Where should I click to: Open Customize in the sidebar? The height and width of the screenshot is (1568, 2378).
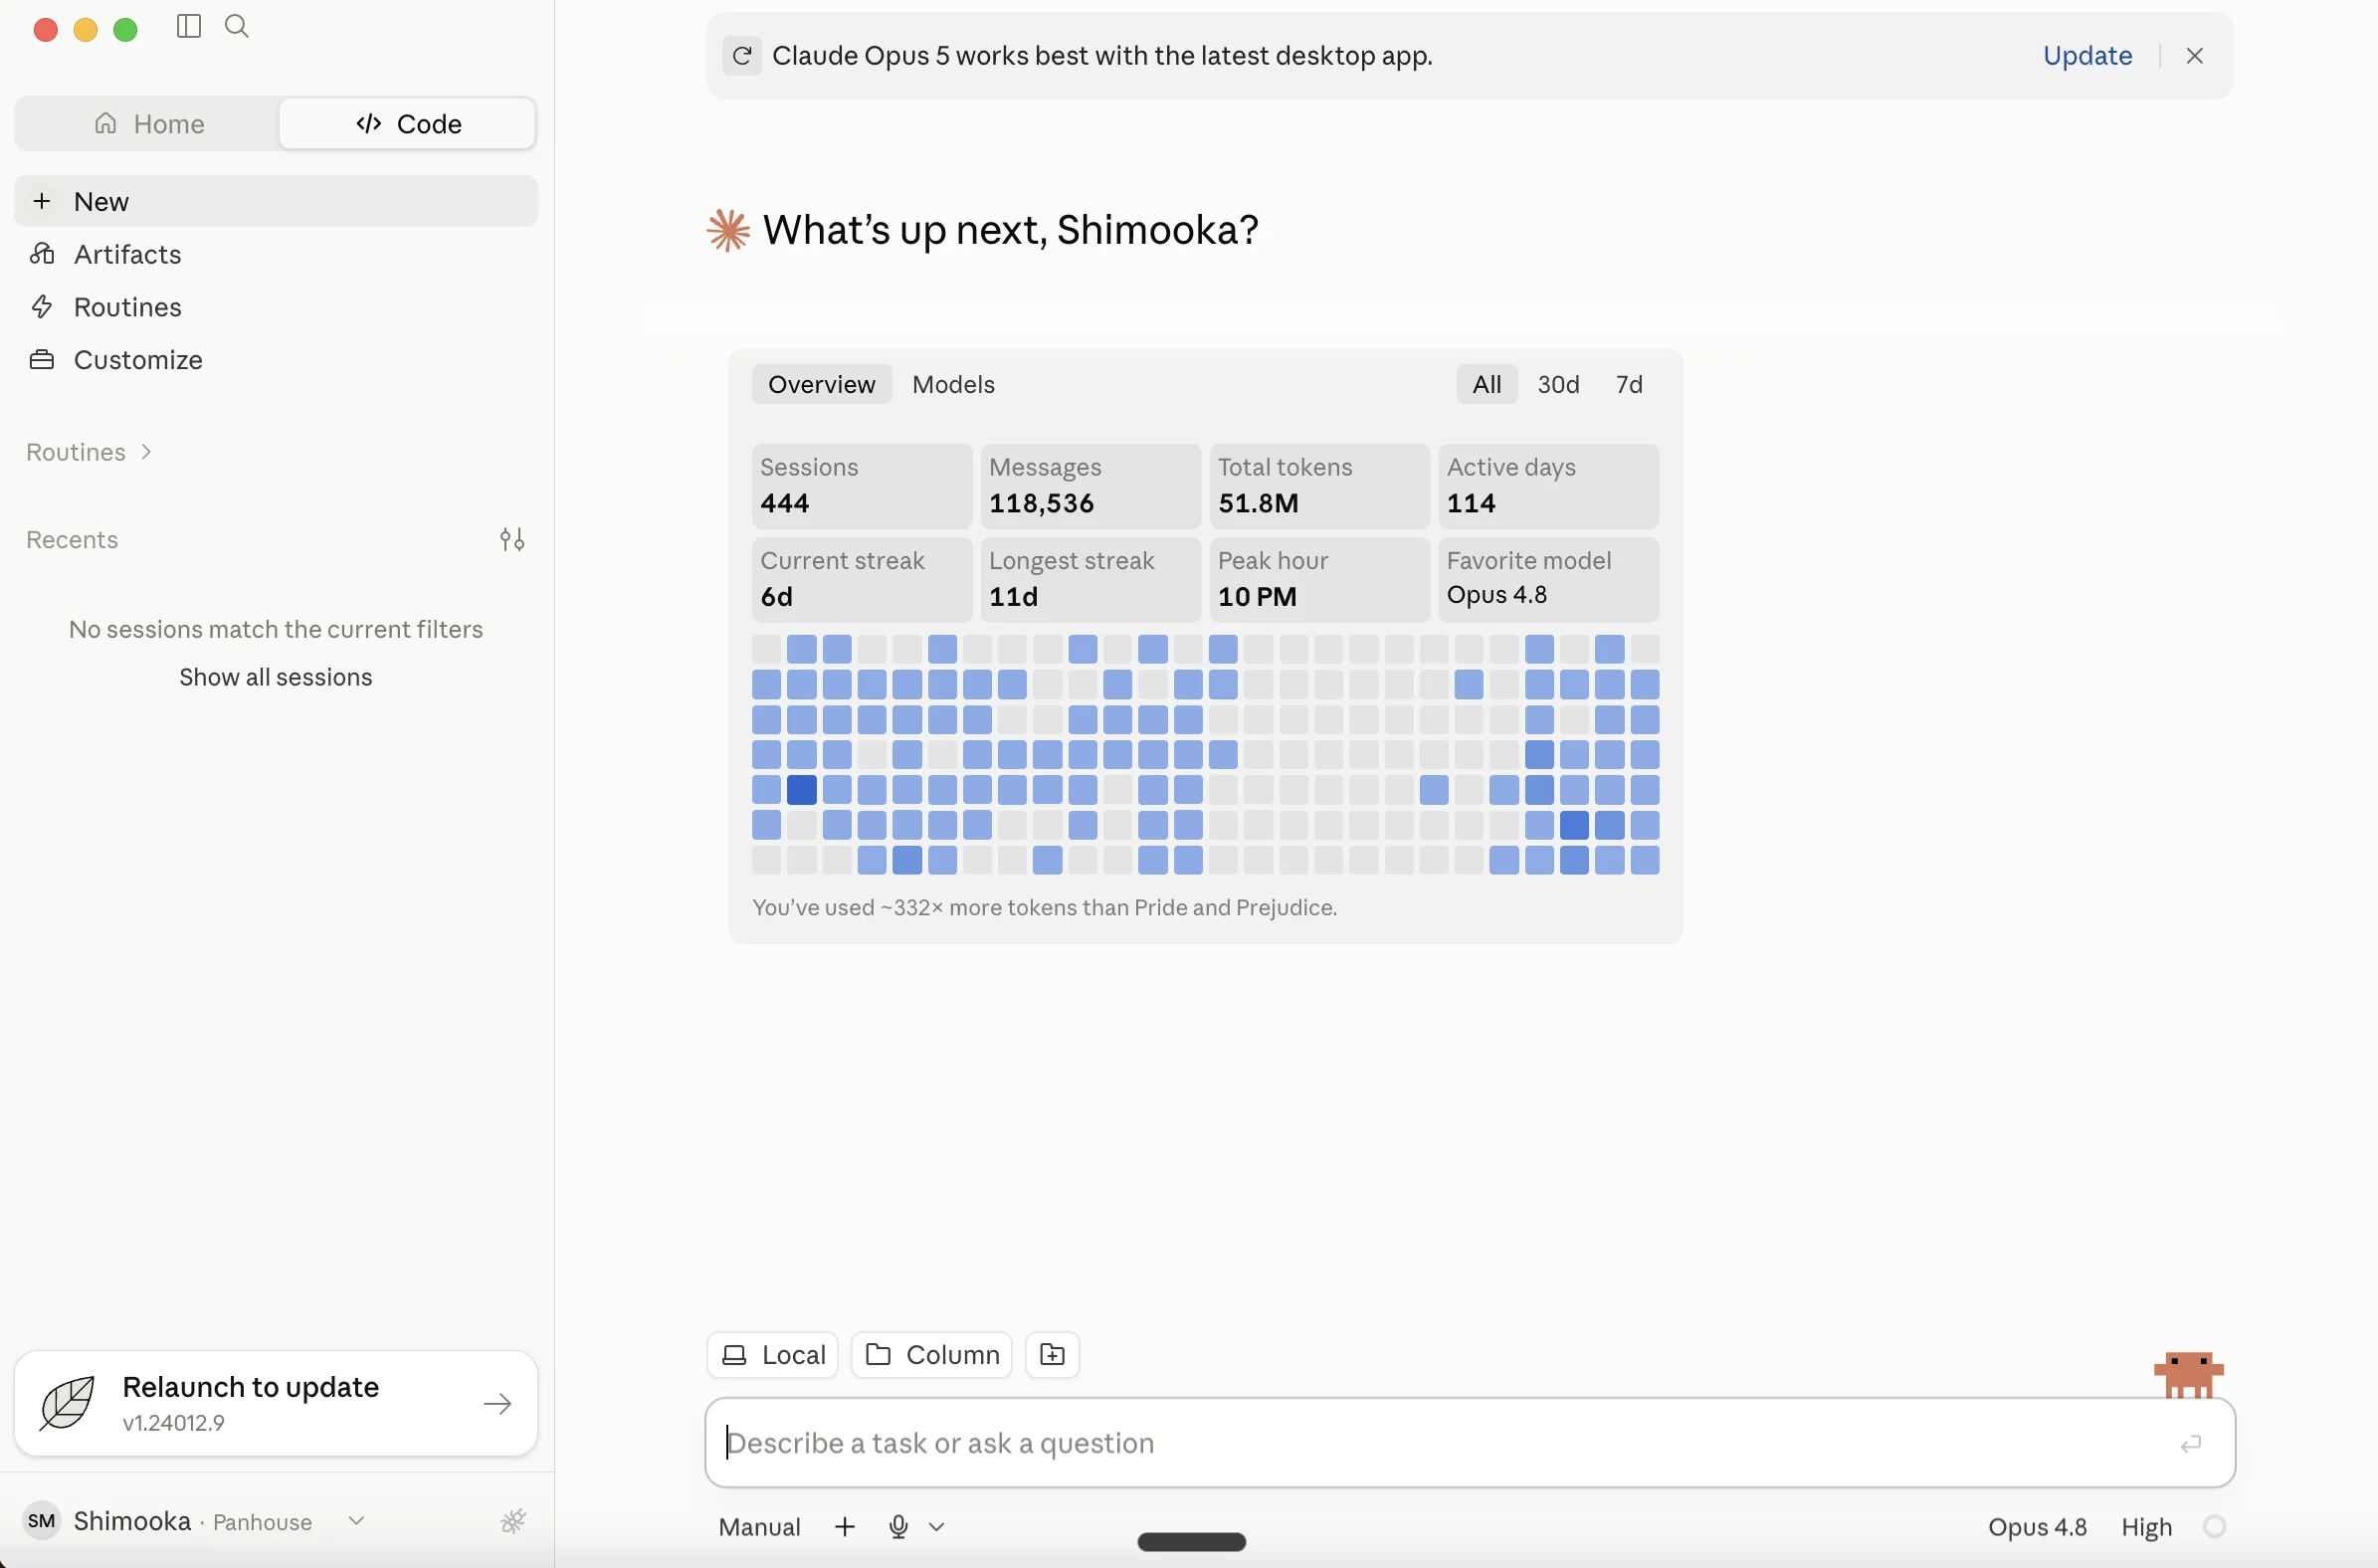[x=276, y=360]
